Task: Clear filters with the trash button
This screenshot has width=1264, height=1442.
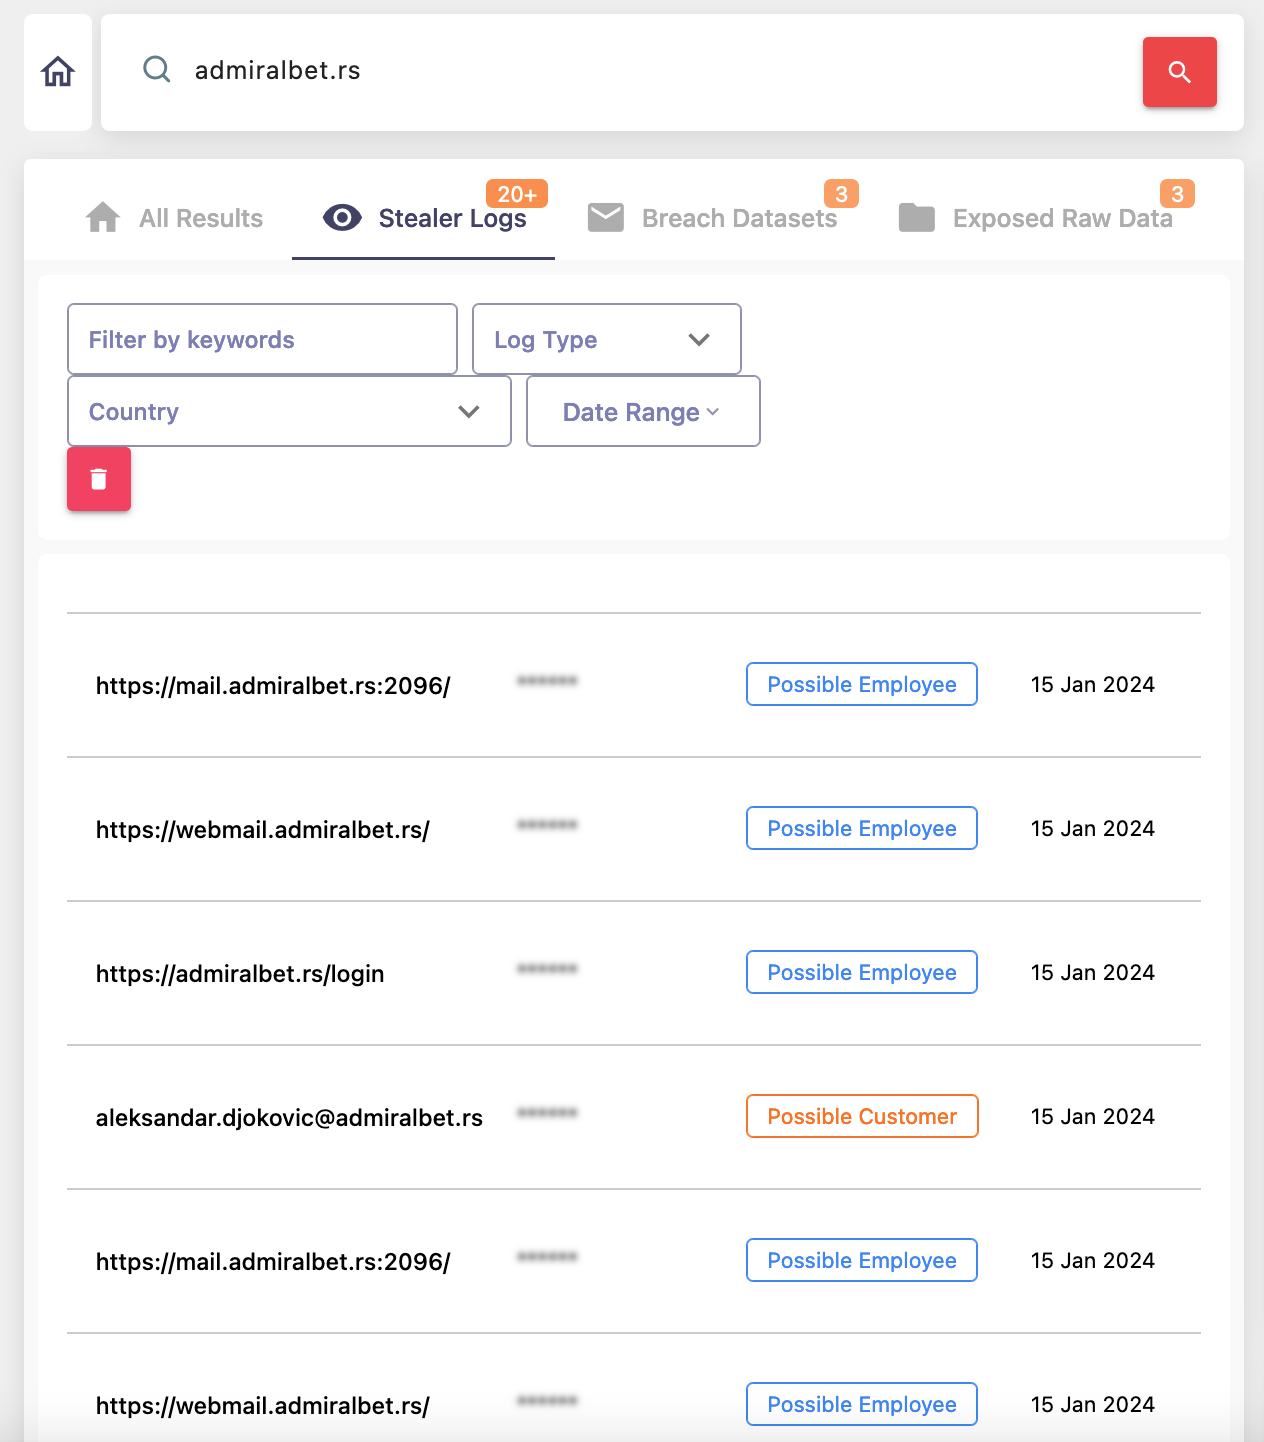Action: pos(99,479)
